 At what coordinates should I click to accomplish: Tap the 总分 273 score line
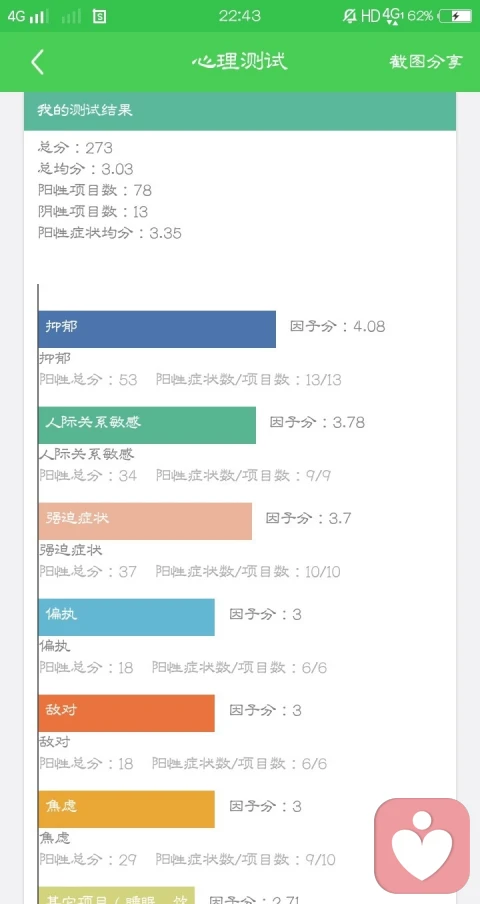pos(75,148)
